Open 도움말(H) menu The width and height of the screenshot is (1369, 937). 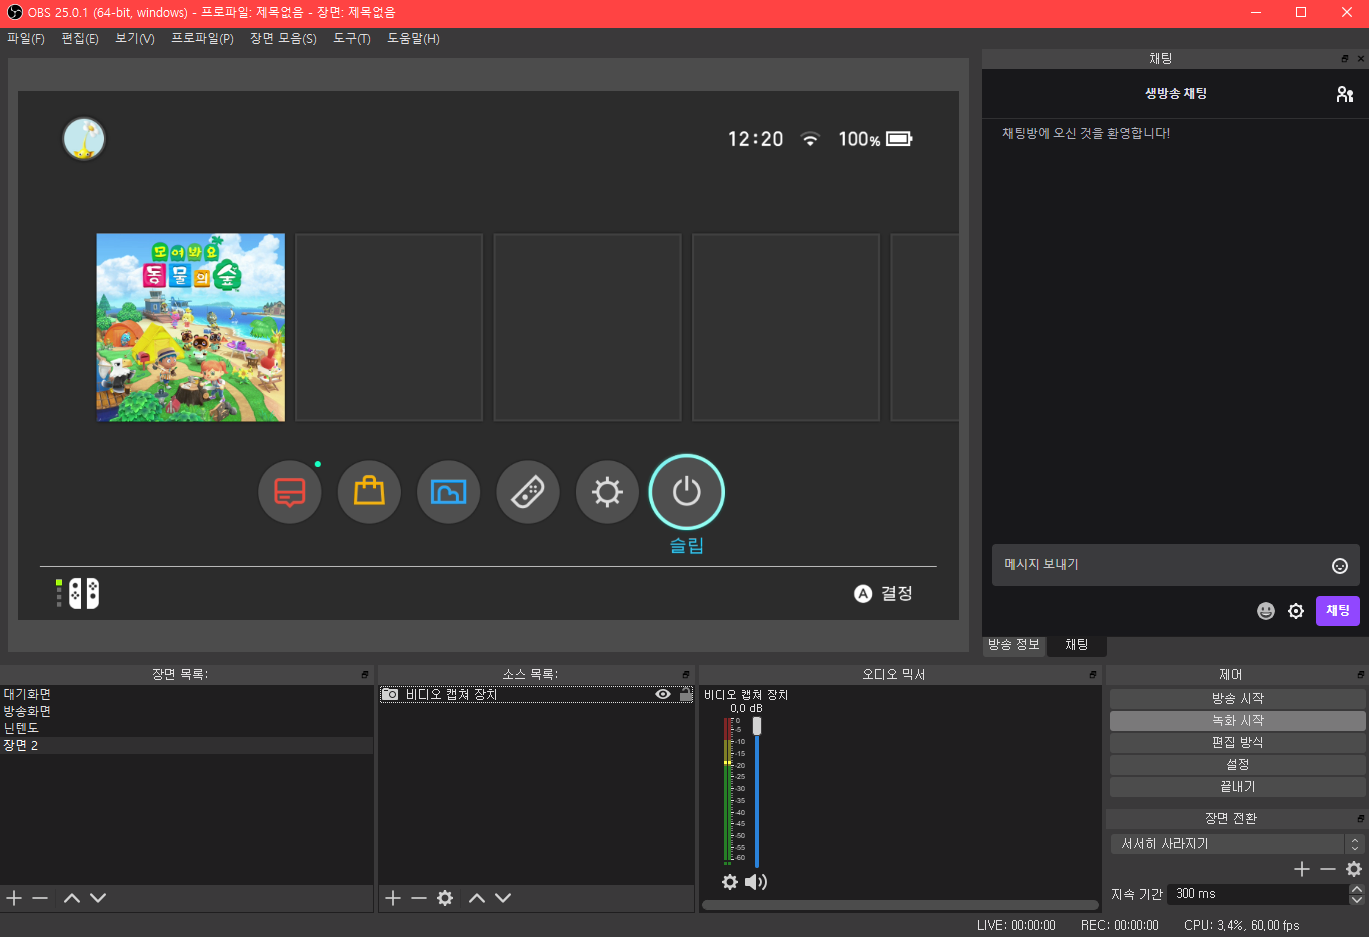coord(413,39)
